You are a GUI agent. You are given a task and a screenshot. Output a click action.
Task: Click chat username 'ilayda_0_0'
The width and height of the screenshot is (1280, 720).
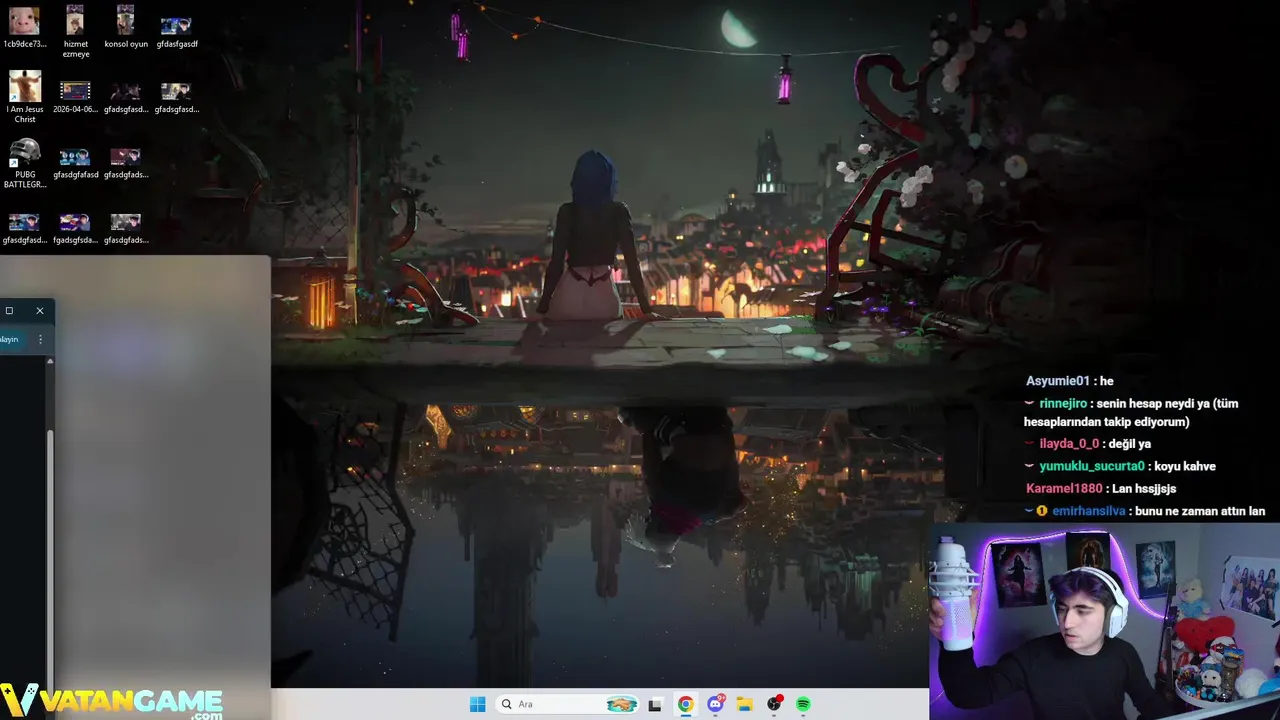point(1069,444)
